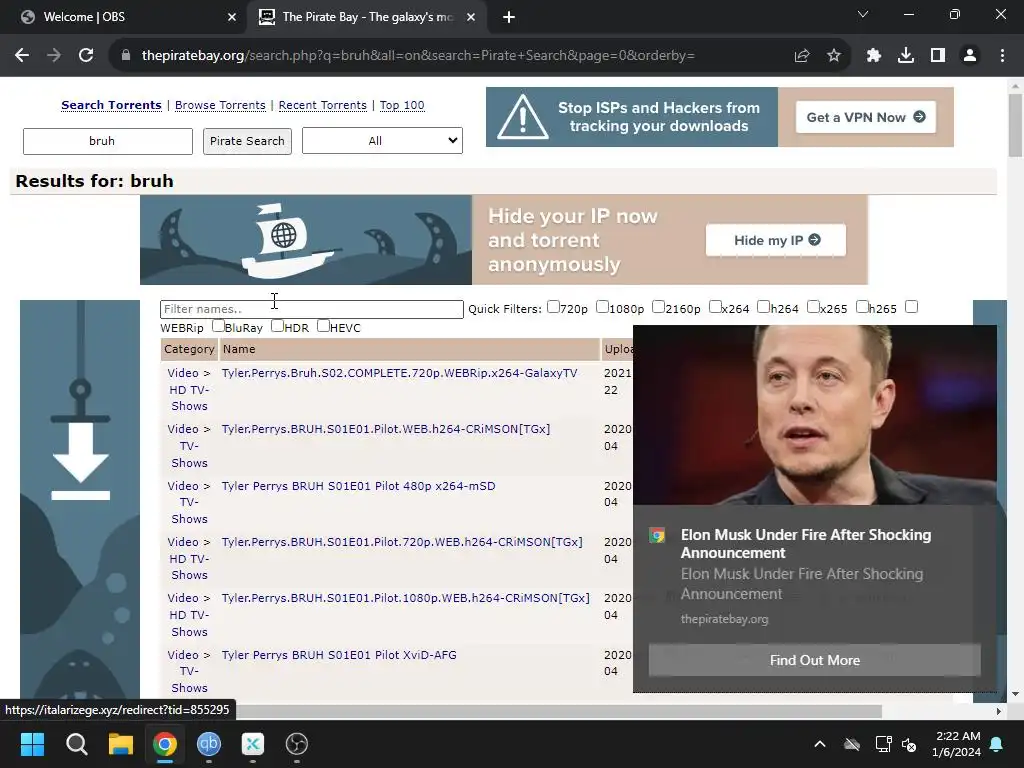Click the pirate ship banner image
The image size is (1024, 768).
pos(306,240)
